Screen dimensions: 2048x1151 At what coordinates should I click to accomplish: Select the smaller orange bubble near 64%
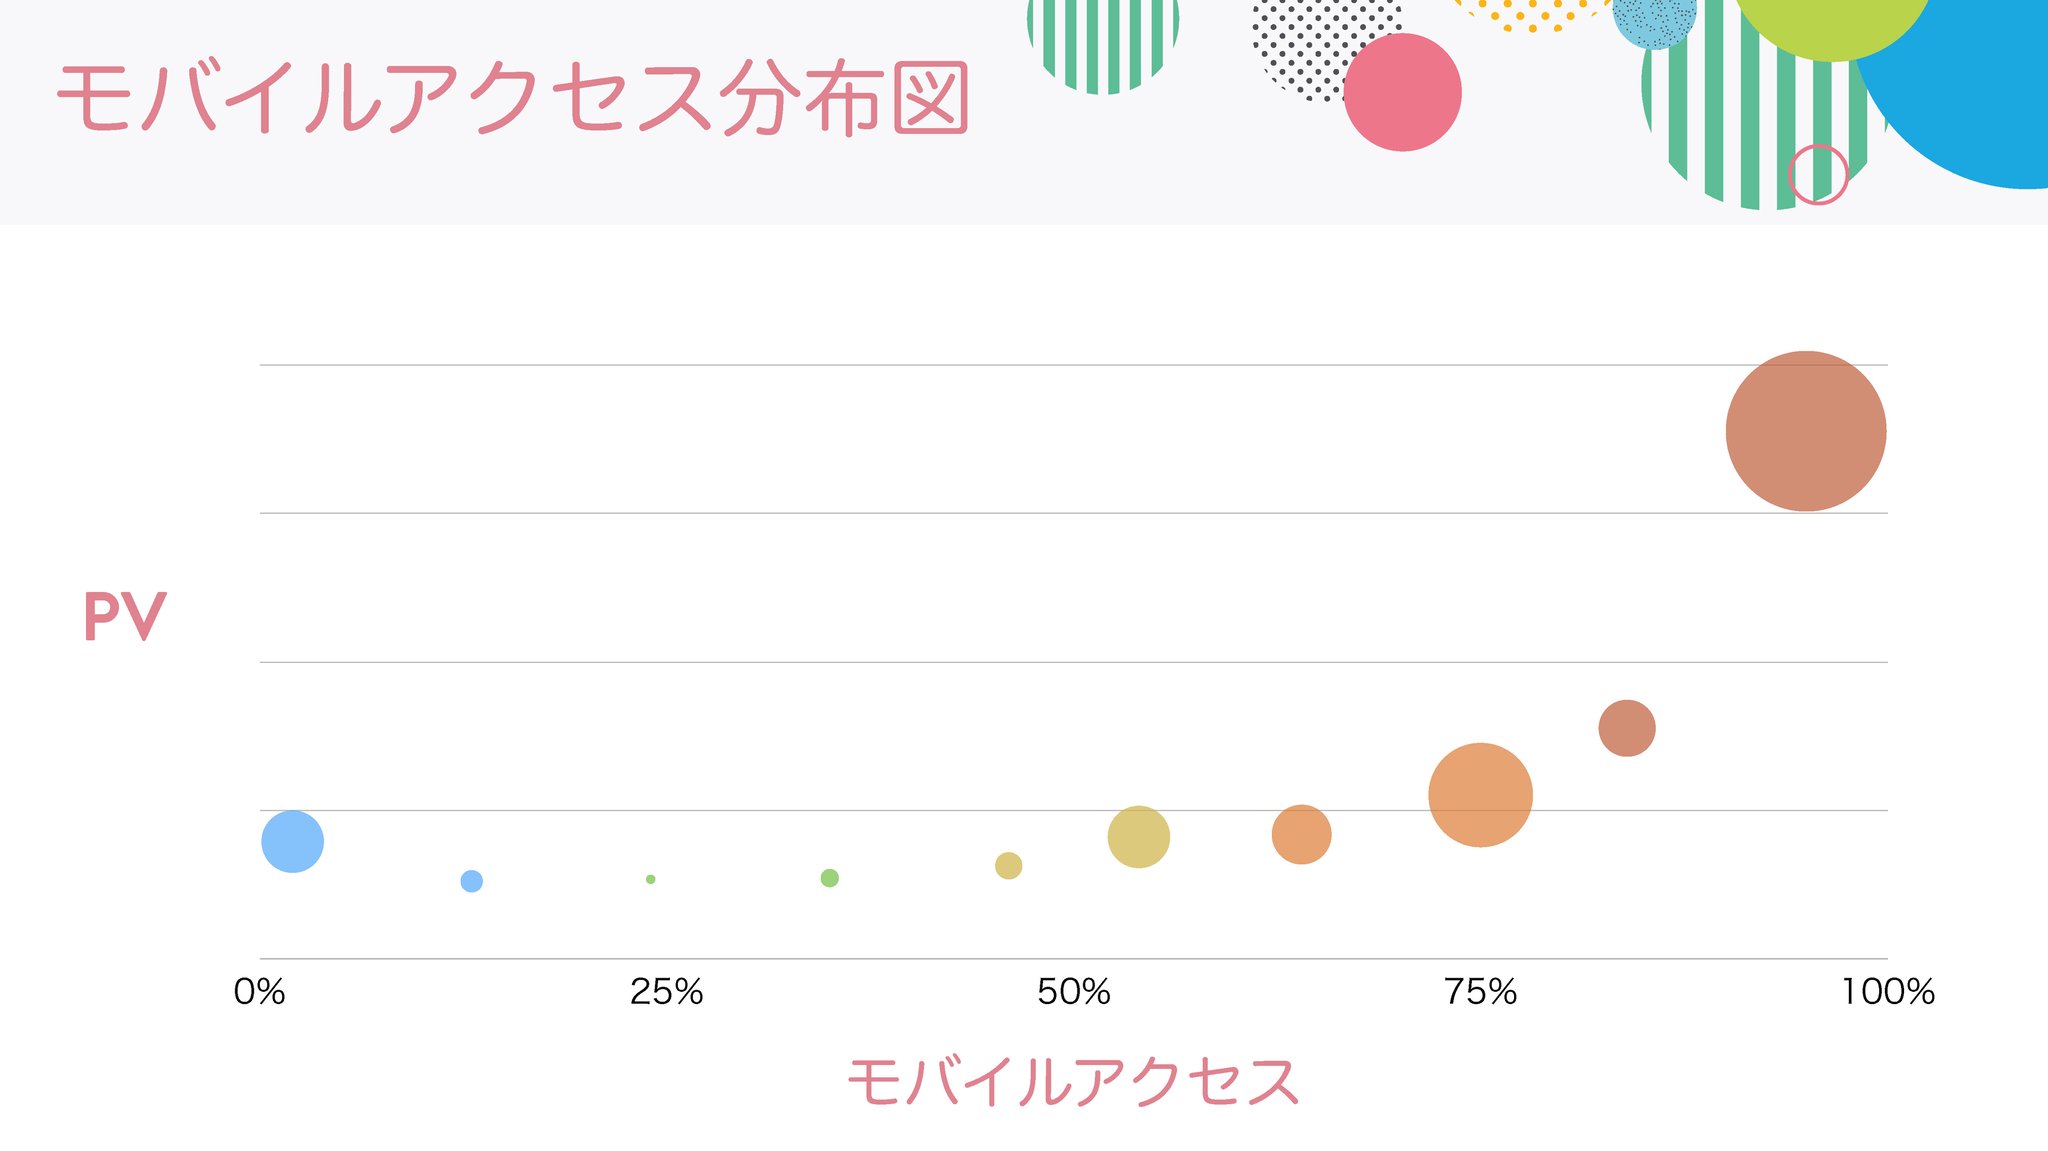pos(1301,834)
